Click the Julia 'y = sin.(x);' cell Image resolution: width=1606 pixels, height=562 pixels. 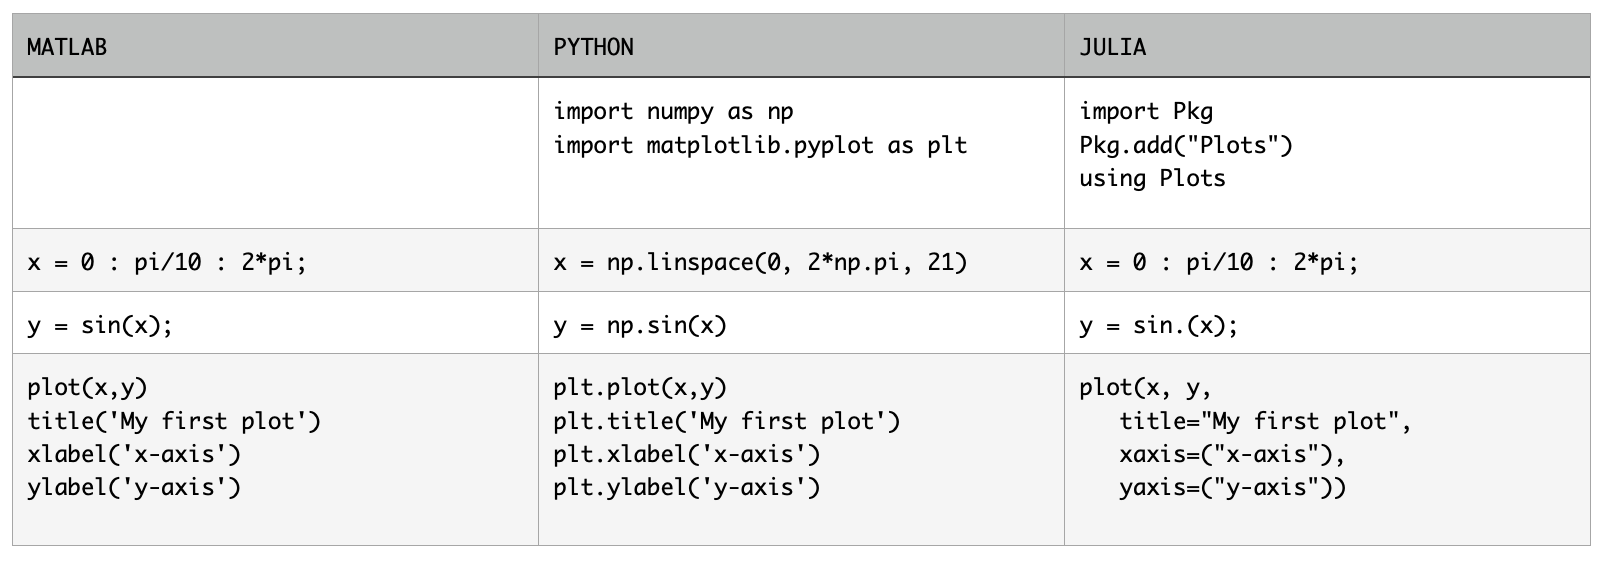pyautogui.click(x=1158, y=325)
